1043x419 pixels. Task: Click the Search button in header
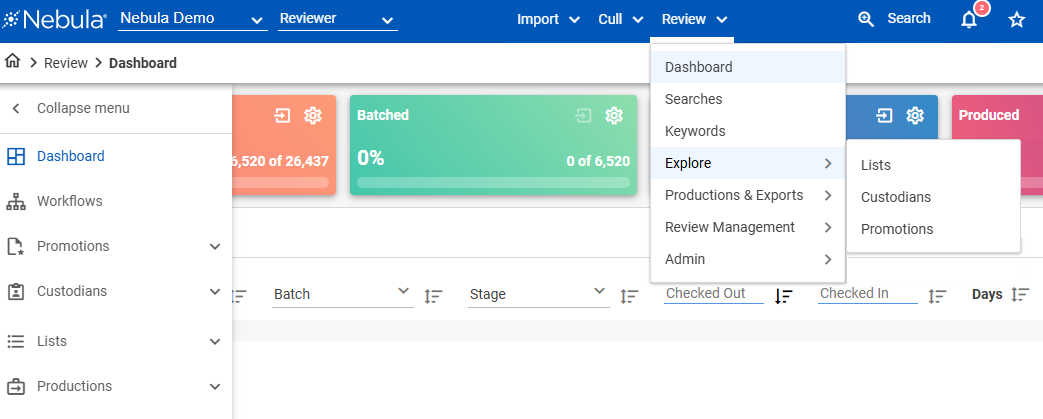point(894,19)
